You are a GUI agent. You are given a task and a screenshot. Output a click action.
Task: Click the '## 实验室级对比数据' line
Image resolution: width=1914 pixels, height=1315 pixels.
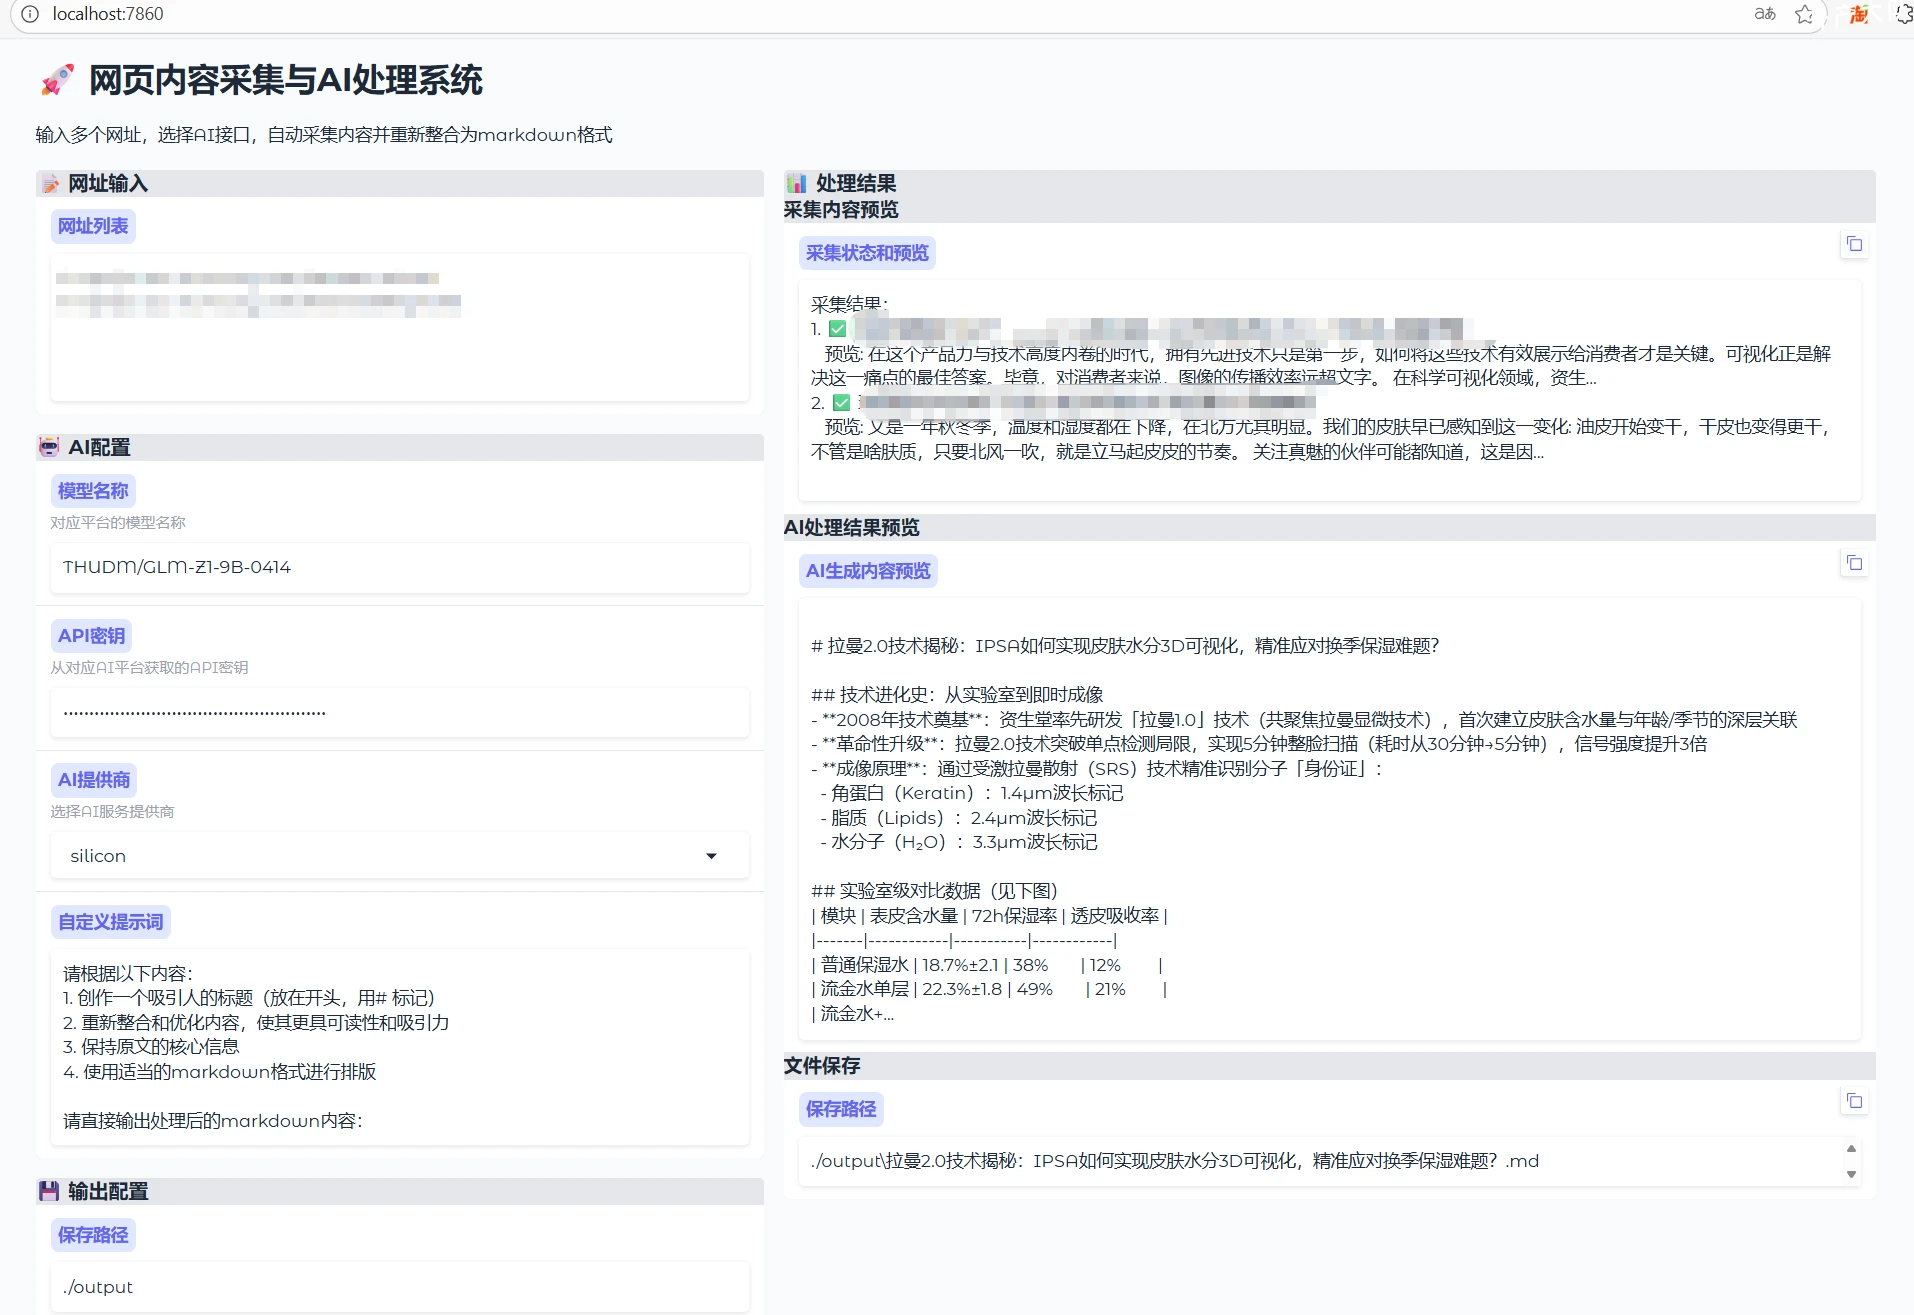pos(934,891)
